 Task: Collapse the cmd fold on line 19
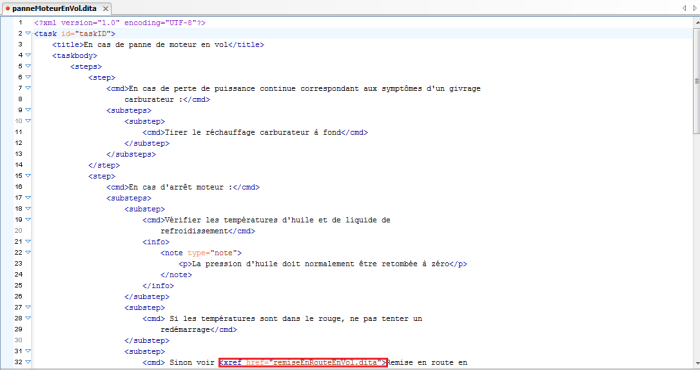point(28,219)
